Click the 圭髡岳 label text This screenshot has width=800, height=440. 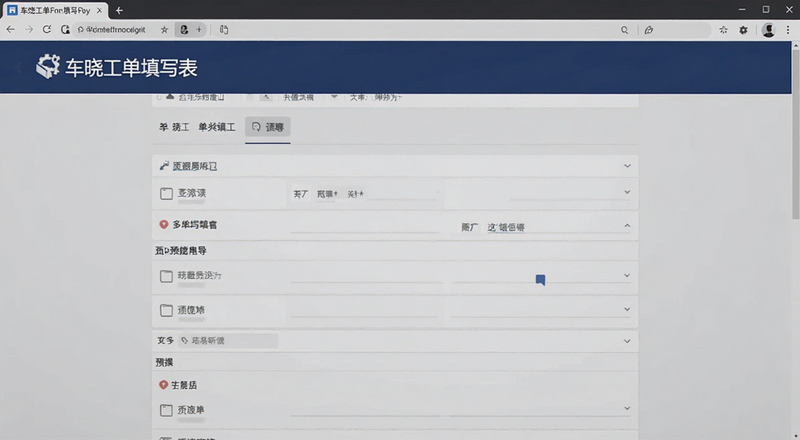click(x=184, y=385)
